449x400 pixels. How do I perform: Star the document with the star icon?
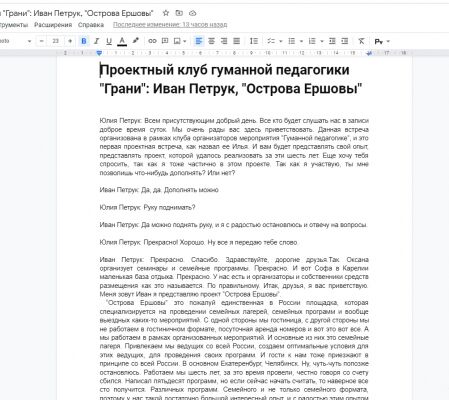(166, 13)
